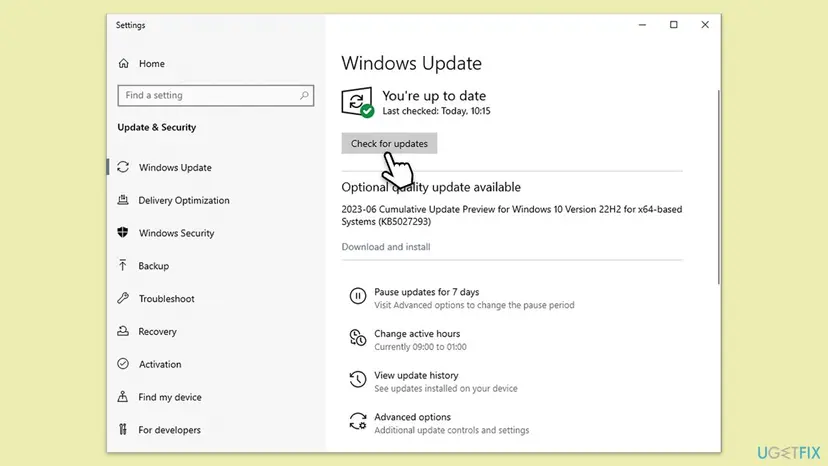The image size is (828, 466).
Task: Click the Home house icon
Action: coord(124,63)
